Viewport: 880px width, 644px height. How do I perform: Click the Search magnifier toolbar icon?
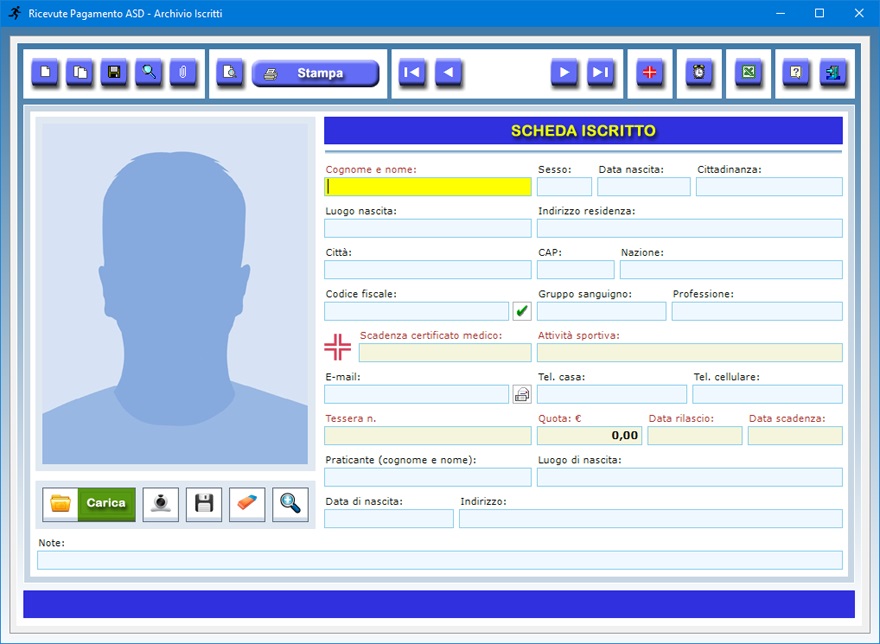coord(149,72)
